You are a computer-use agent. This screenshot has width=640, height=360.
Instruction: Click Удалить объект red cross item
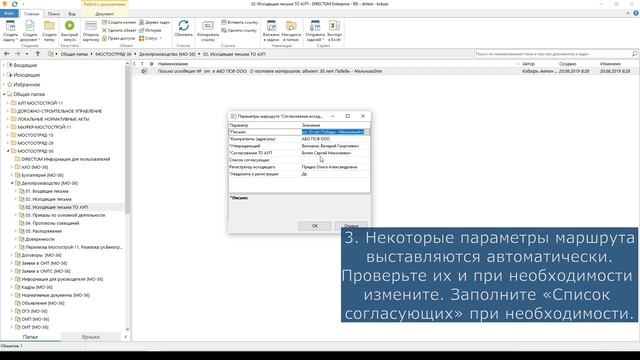(x=119, y=30)
